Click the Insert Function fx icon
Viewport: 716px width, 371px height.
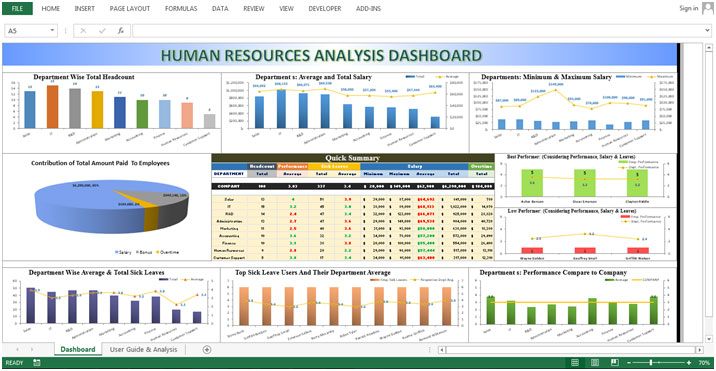(x=121, y=31)
